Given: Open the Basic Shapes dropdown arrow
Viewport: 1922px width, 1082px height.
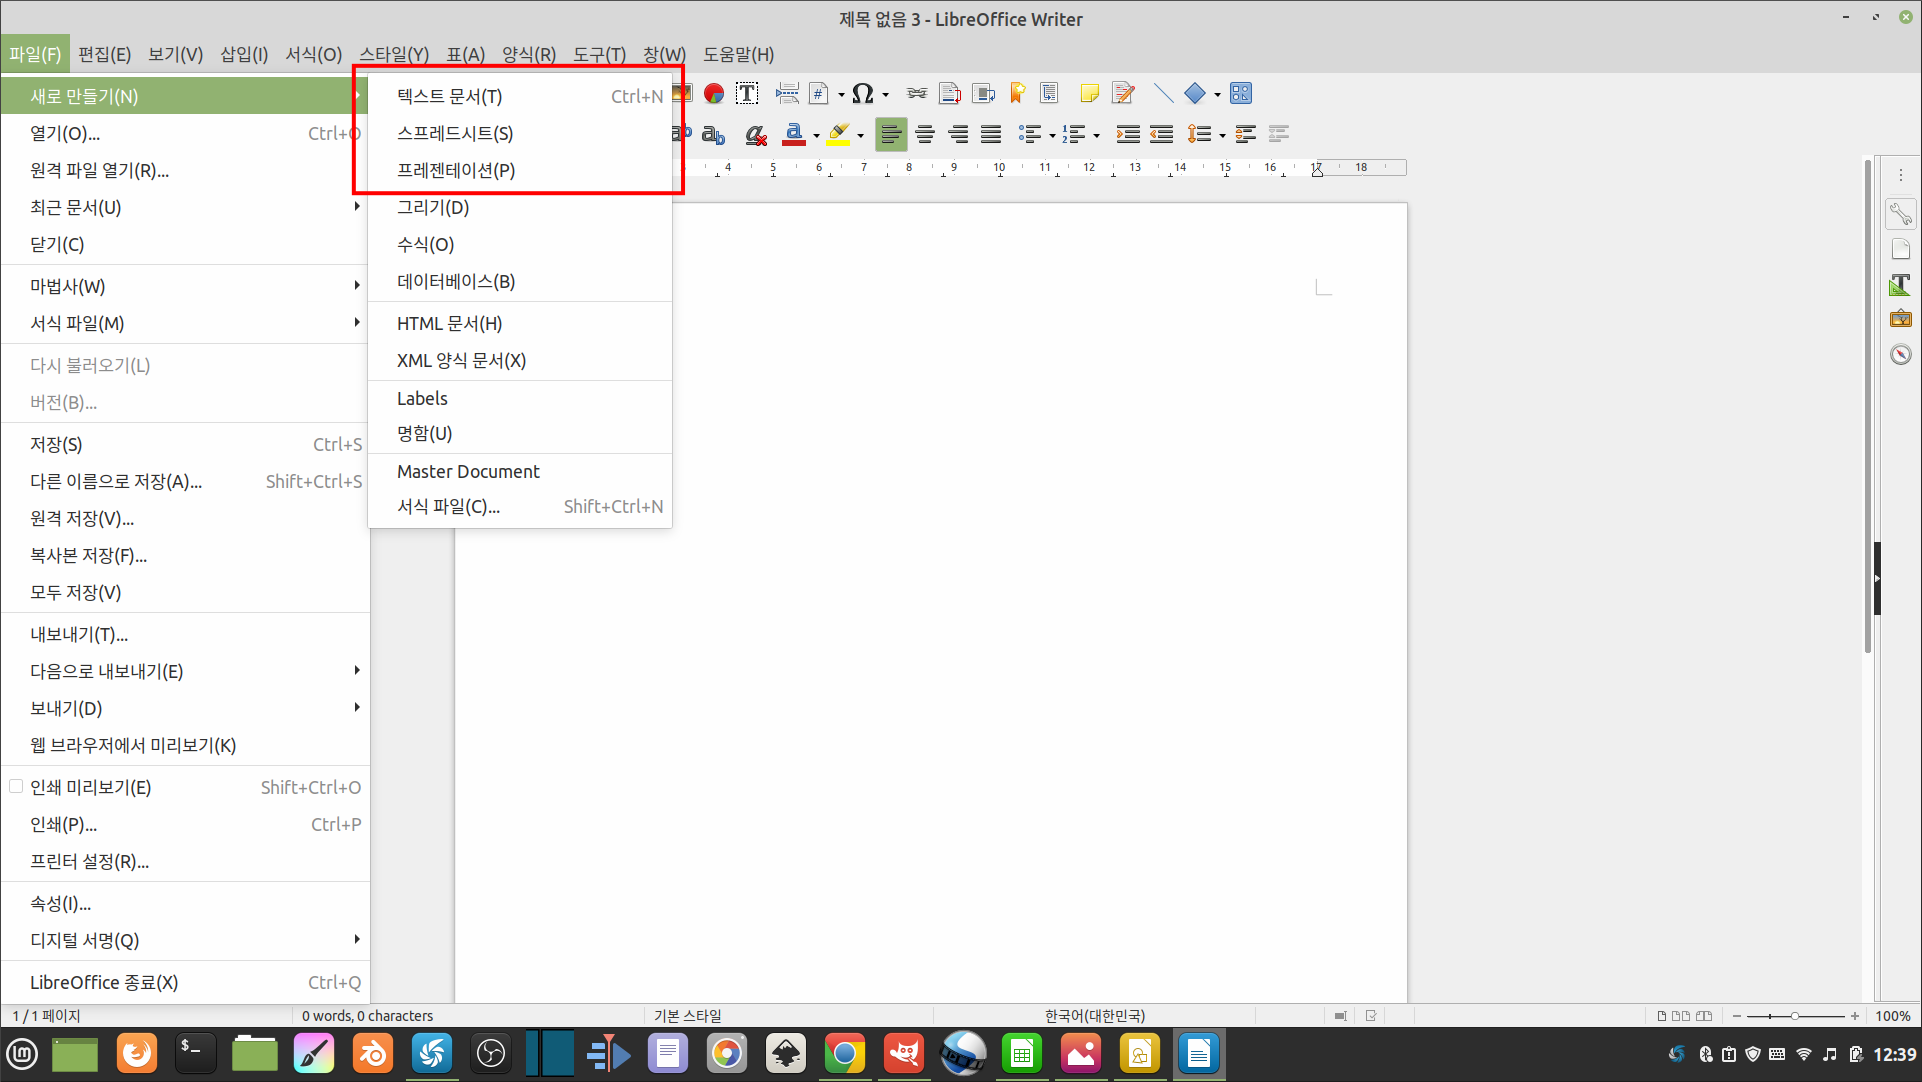Looking at the screenshot, I should pos(1217,95).
